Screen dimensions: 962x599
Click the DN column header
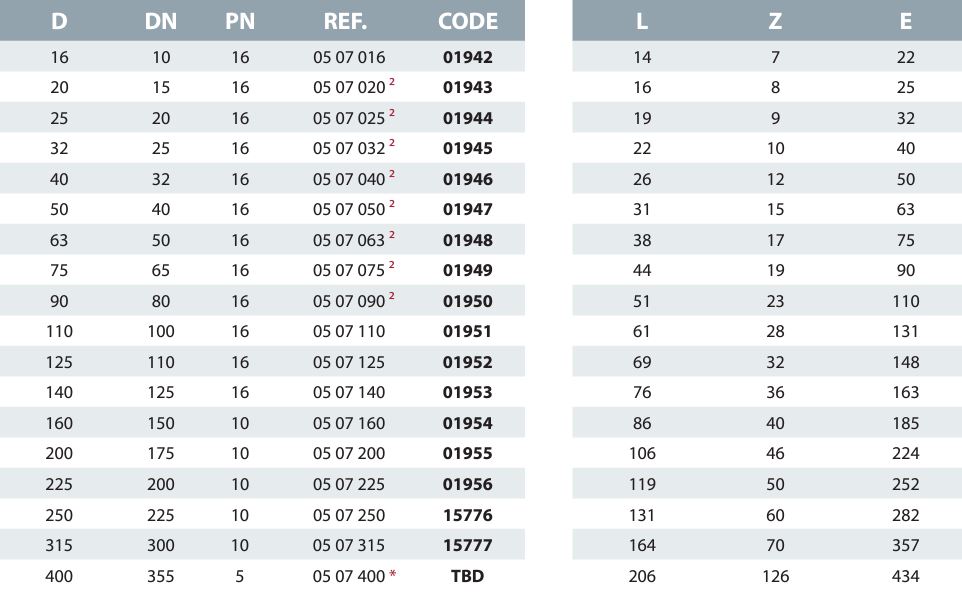[x=161, y=21]
